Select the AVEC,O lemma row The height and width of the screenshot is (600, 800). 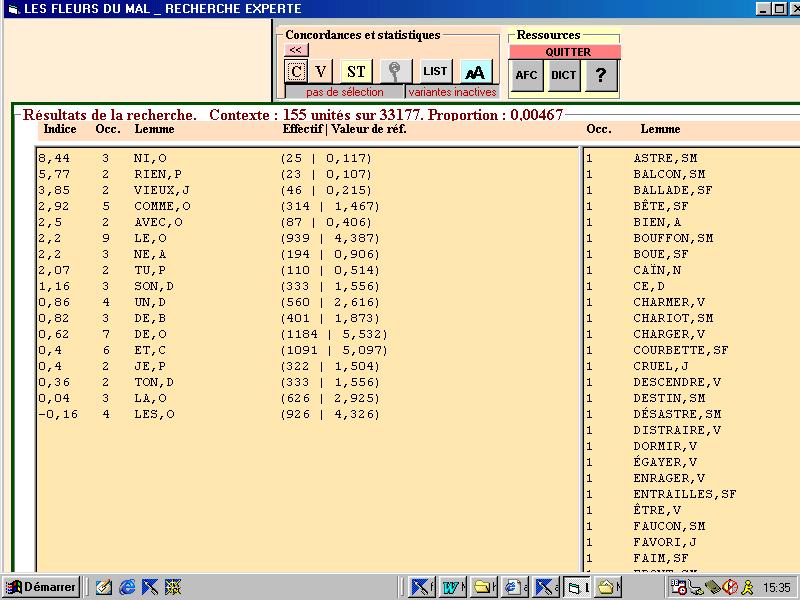[308, 222]
